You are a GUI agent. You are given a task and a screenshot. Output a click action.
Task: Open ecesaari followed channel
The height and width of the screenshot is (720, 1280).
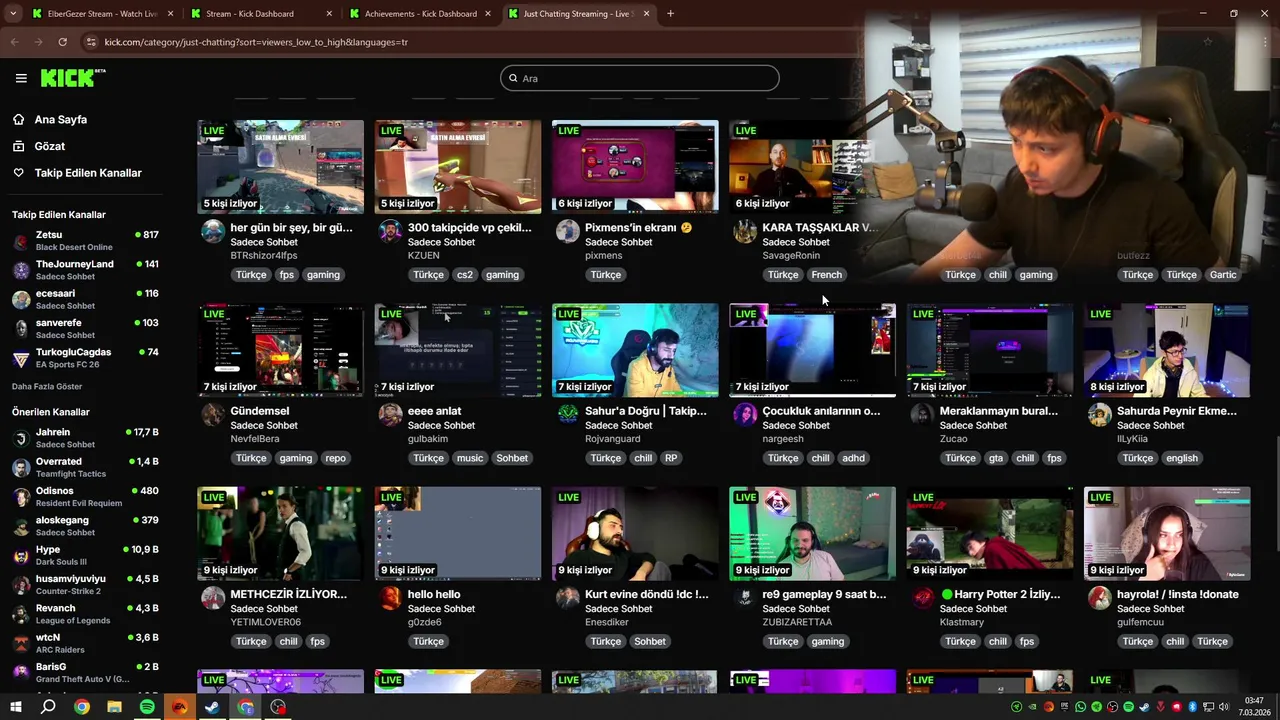86,299
